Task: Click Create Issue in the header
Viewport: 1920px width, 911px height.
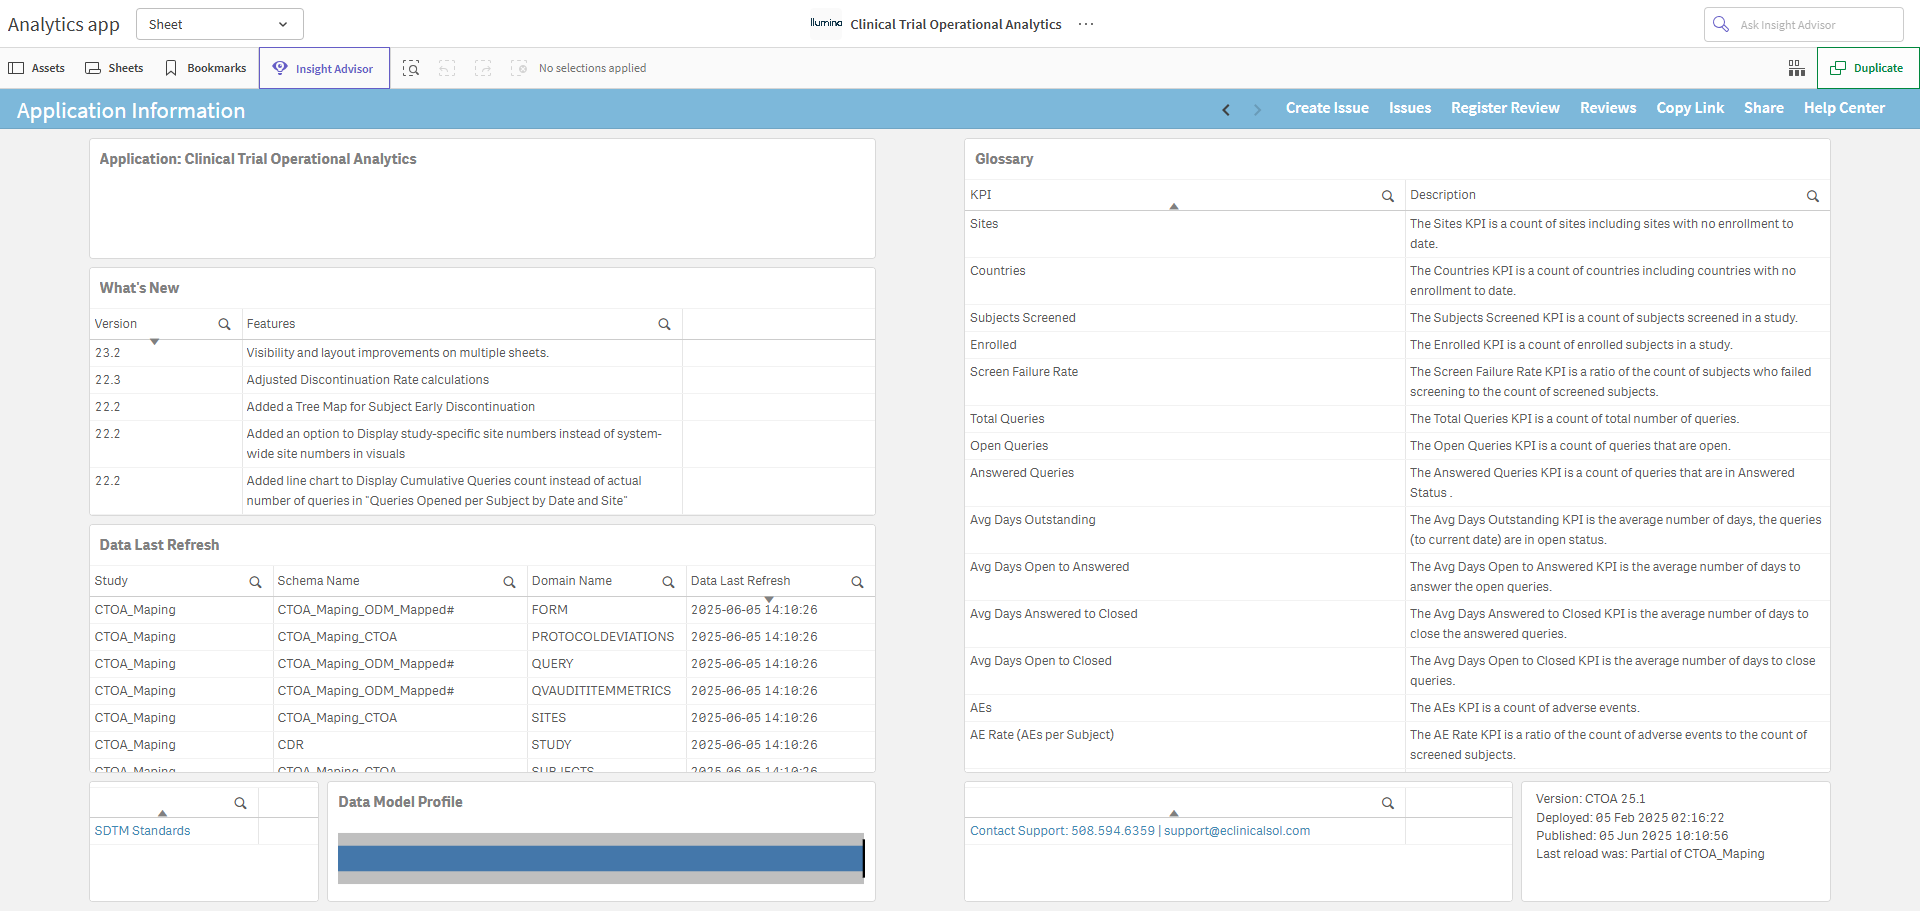Action: click(x=1327, y=108)
